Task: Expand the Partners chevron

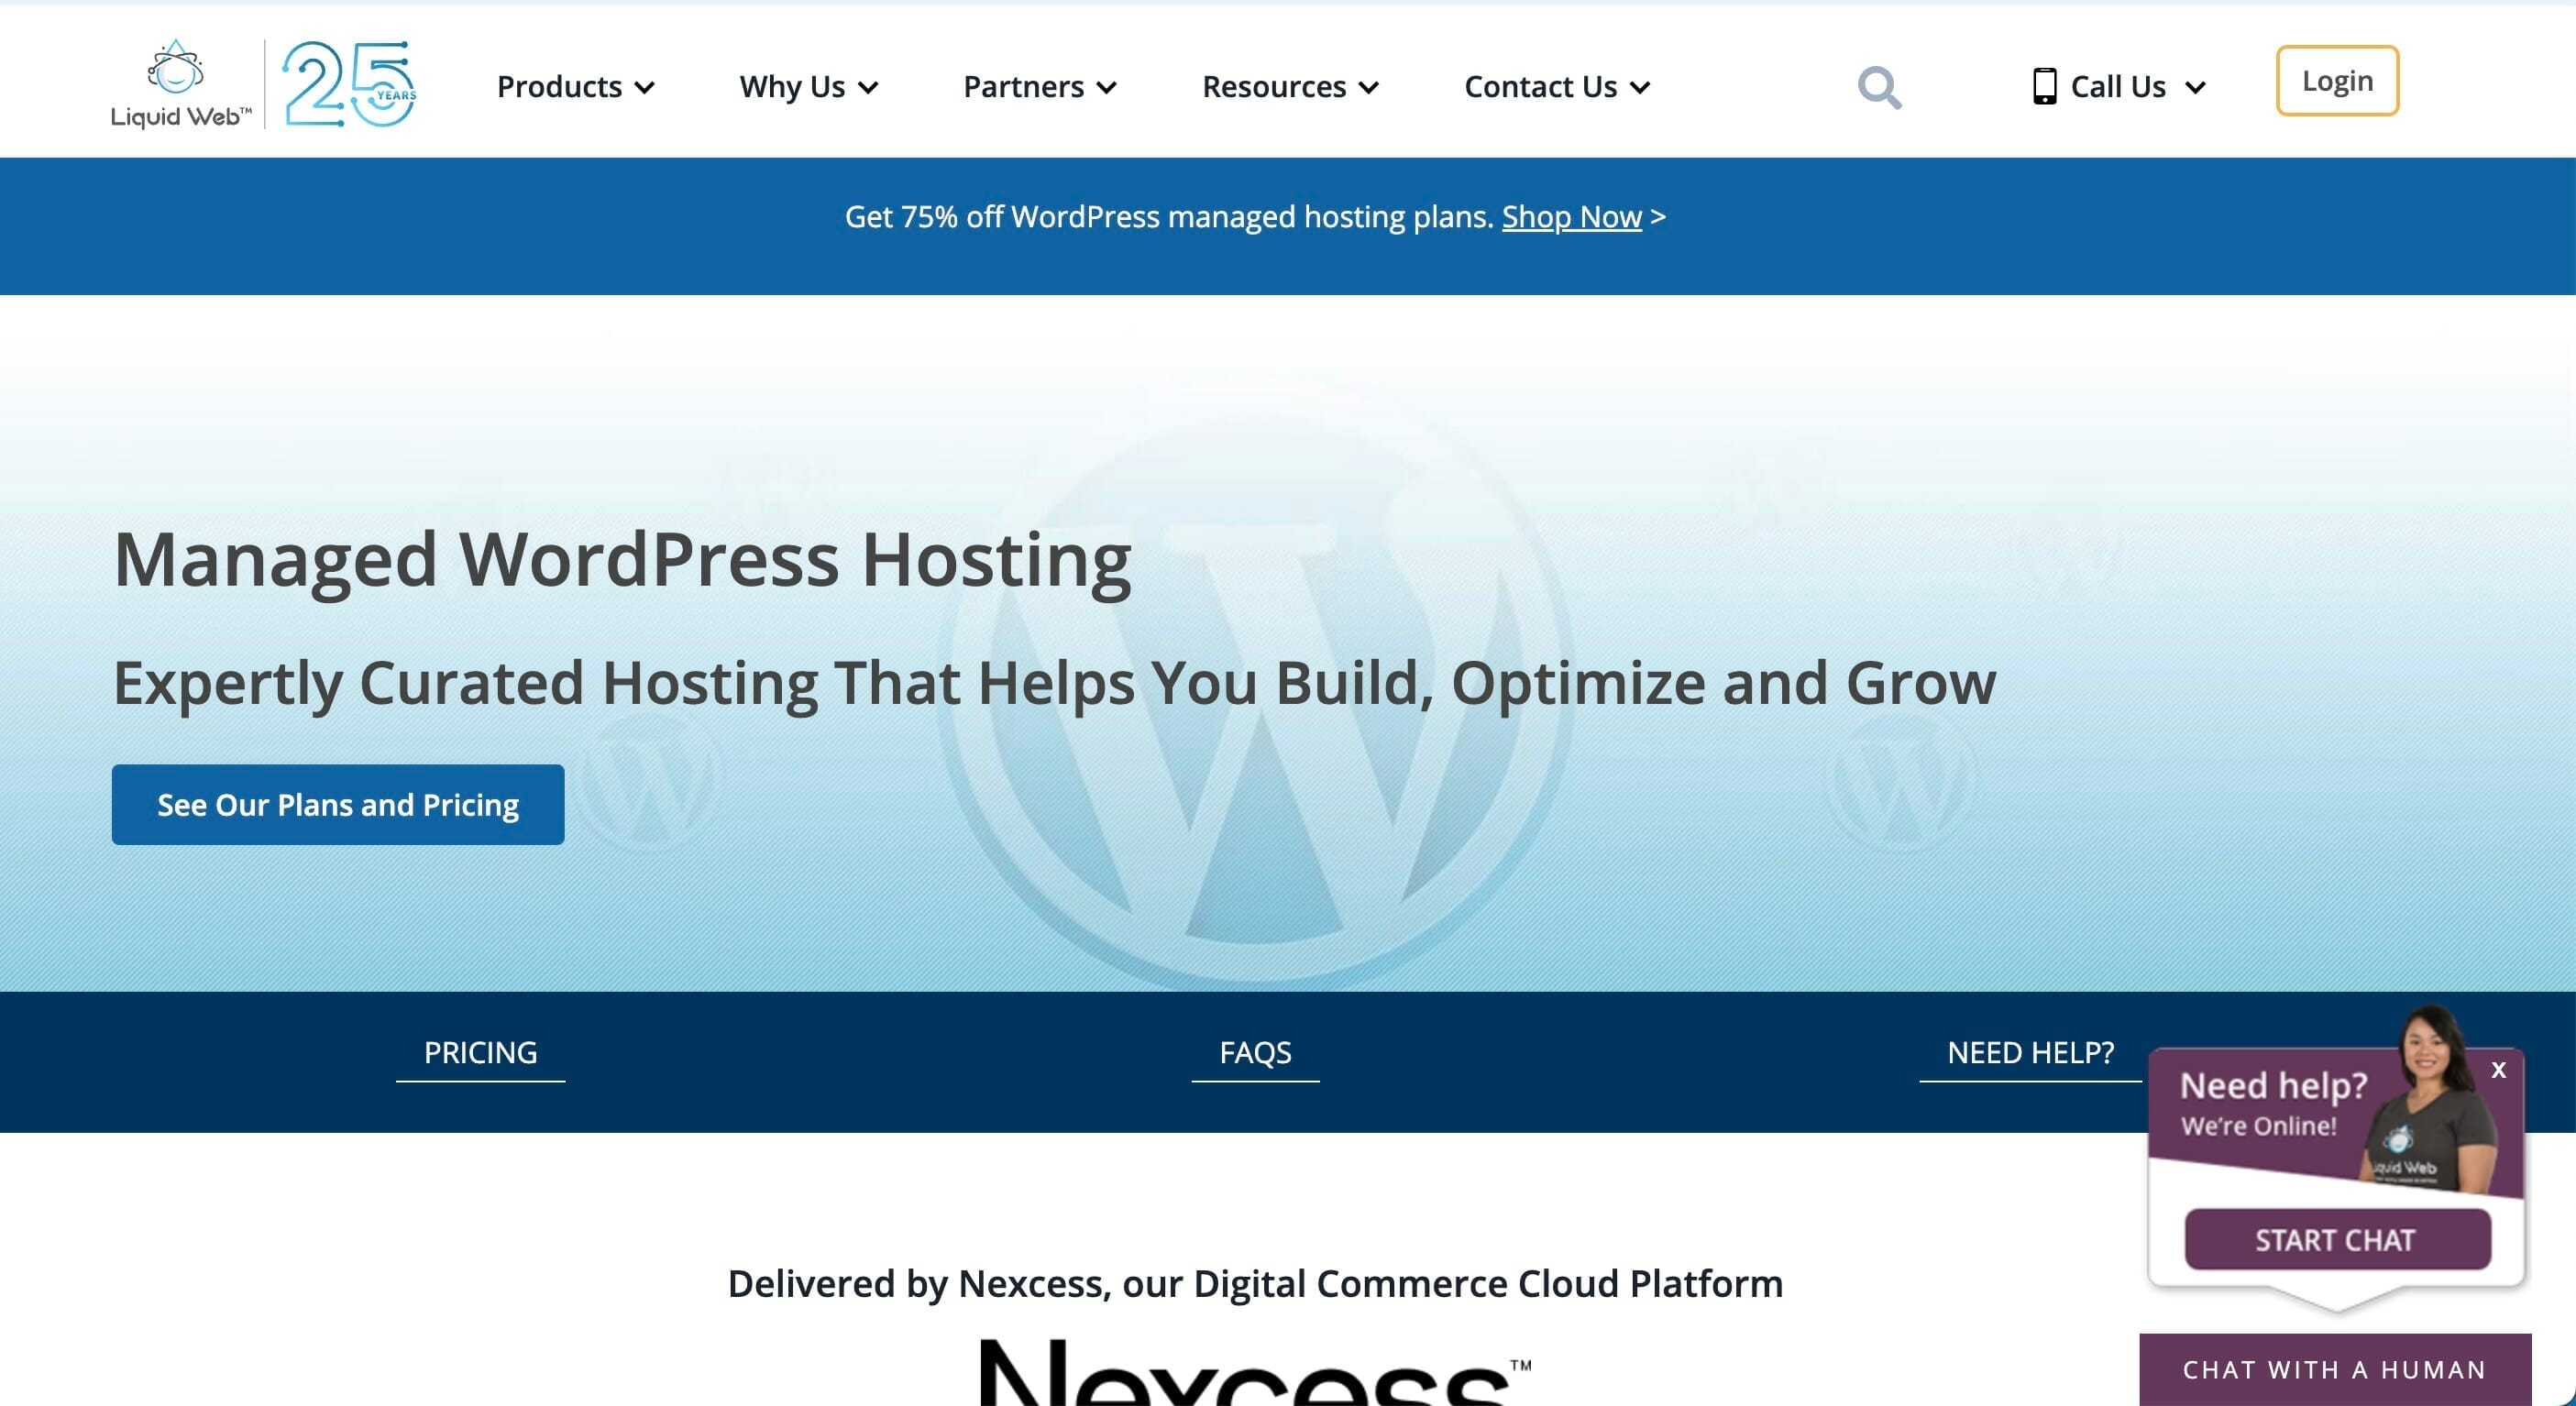Action: tap(1106, 88)
